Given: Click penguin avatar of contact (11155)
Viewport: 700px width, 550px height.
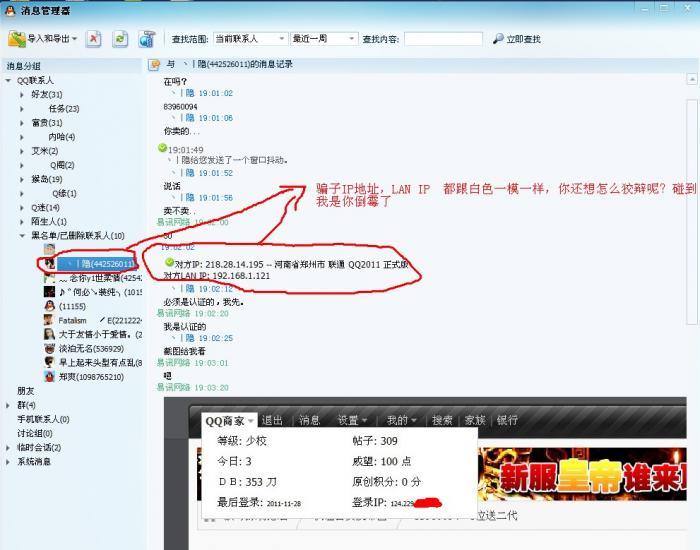Looking at the screenshot, I should coord(49,306).
